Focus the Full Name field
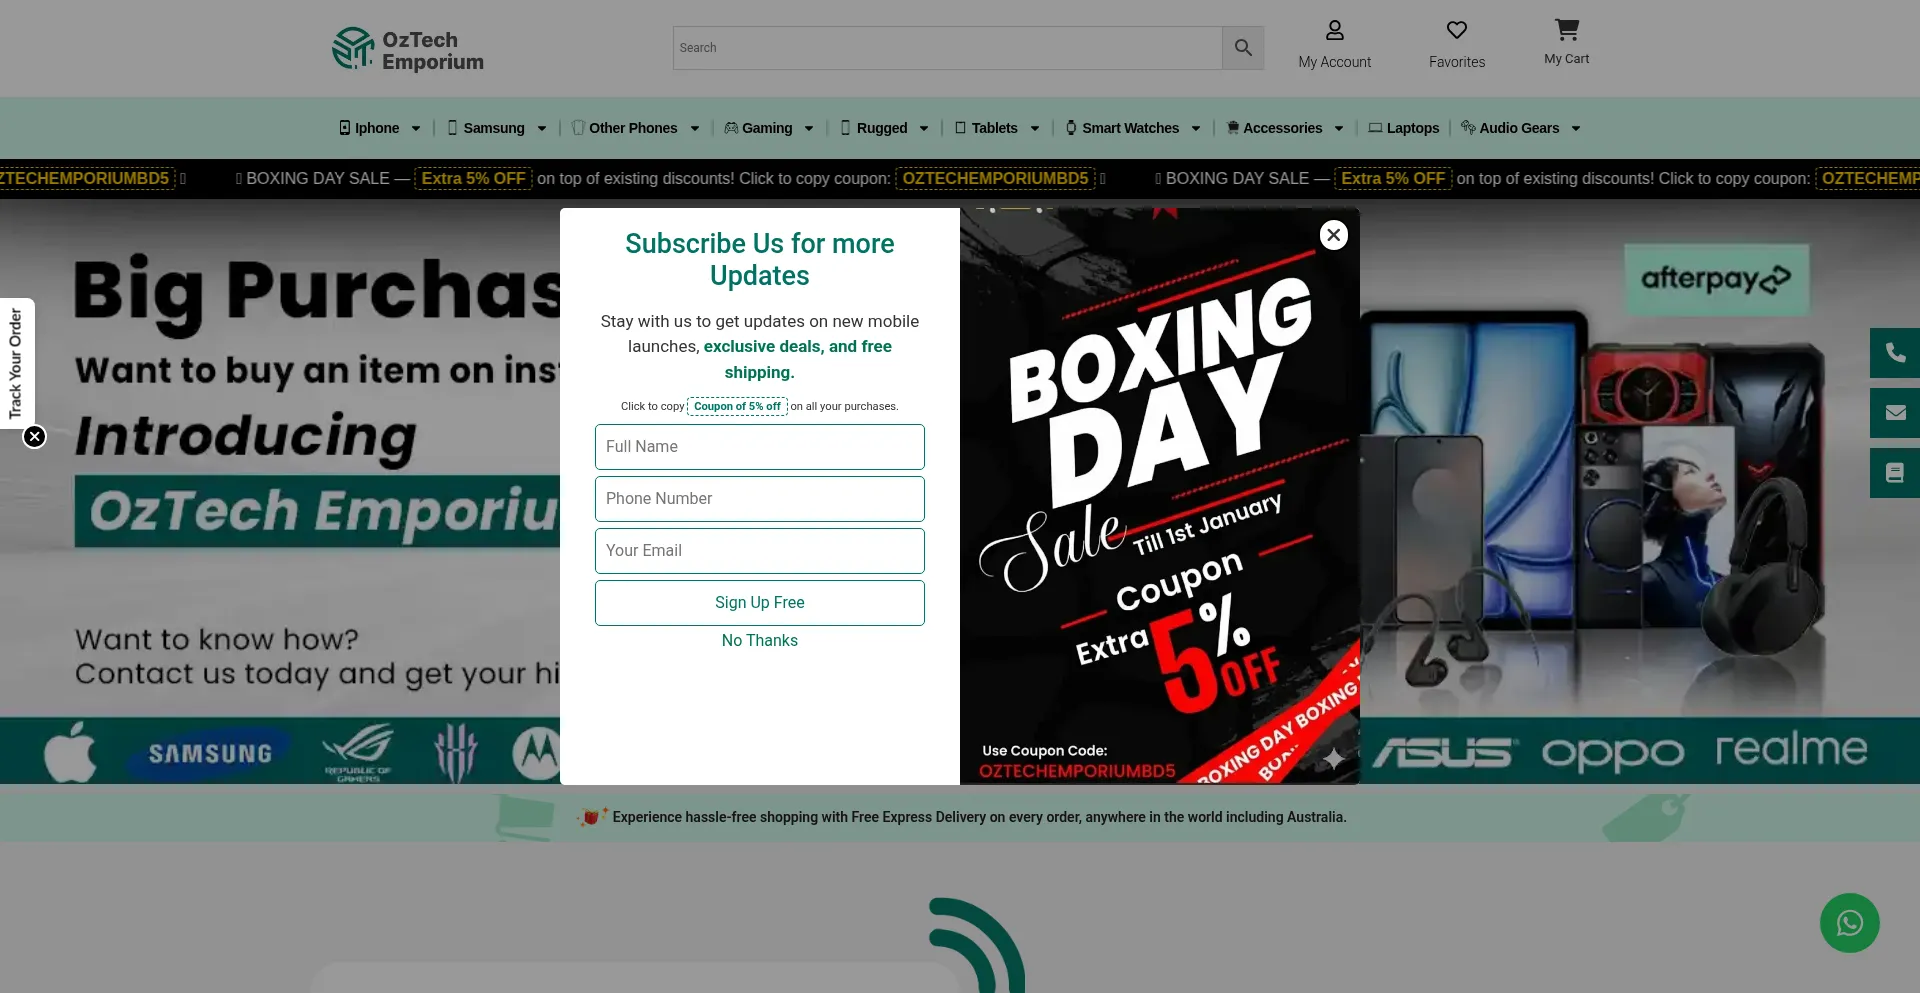The width and height of the screenshot is (1920, 993). [x=759, y=447]
